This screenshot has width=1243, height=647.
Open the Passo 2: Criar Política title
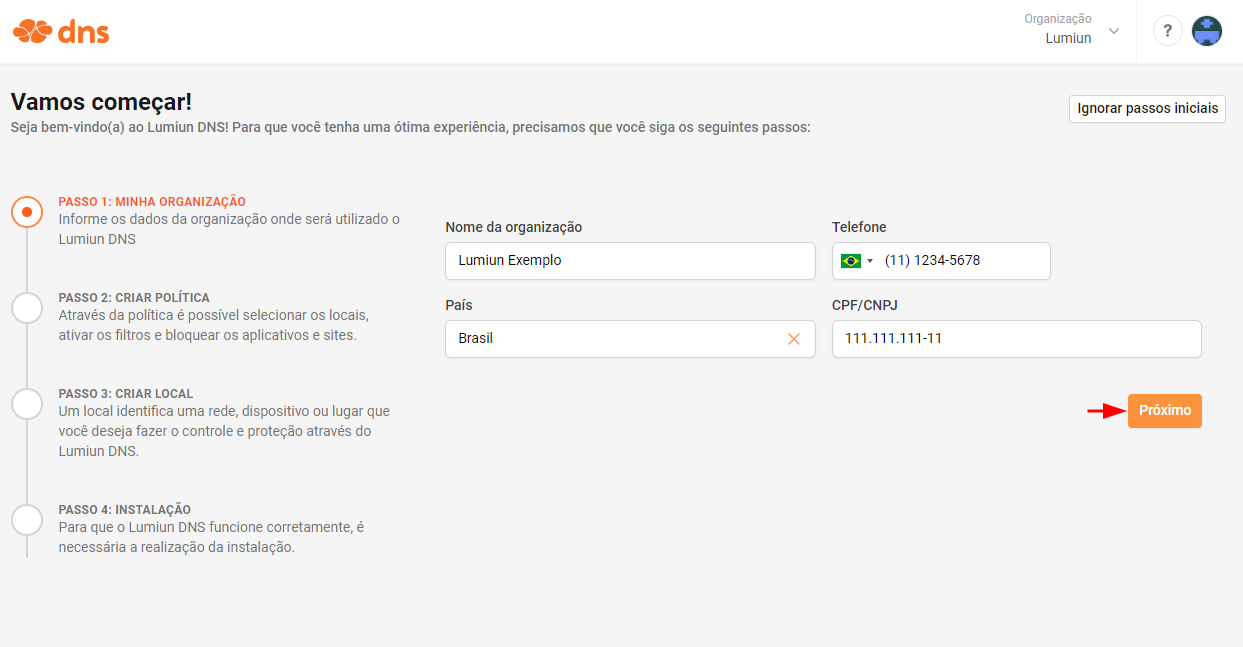[x=134, y=298]
